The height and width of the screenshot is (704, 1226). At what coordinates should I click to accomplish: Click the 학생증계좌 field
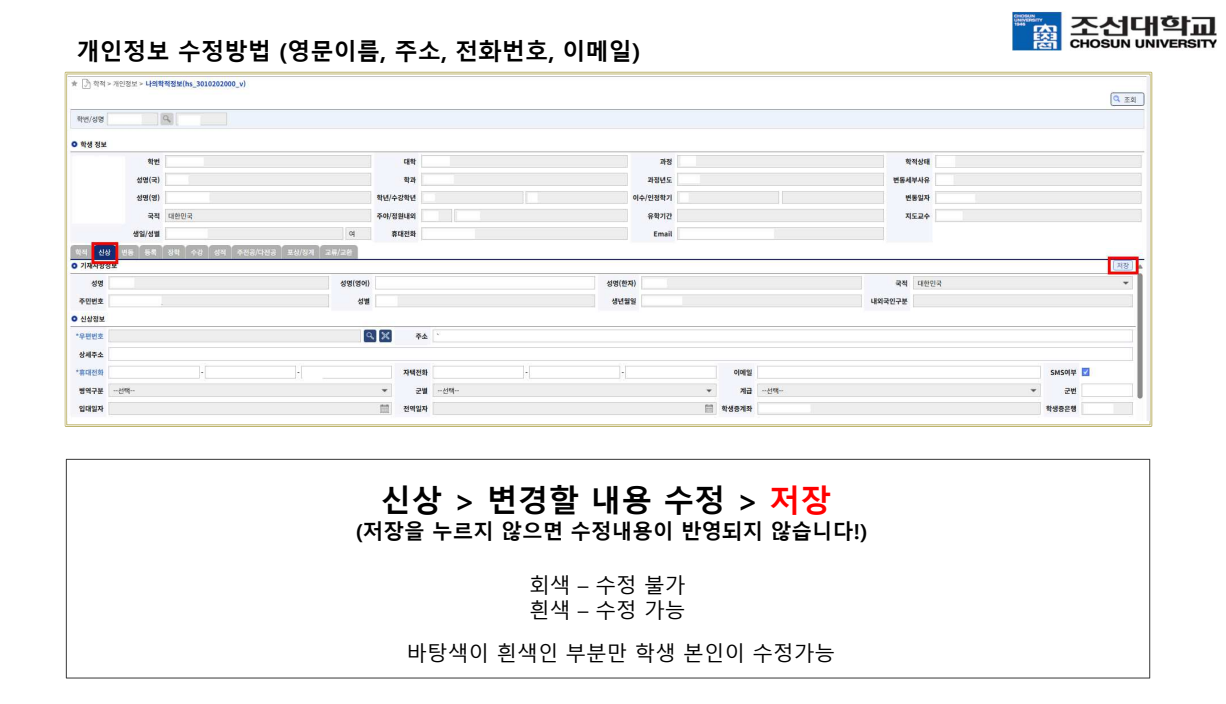tap(899, 408)
